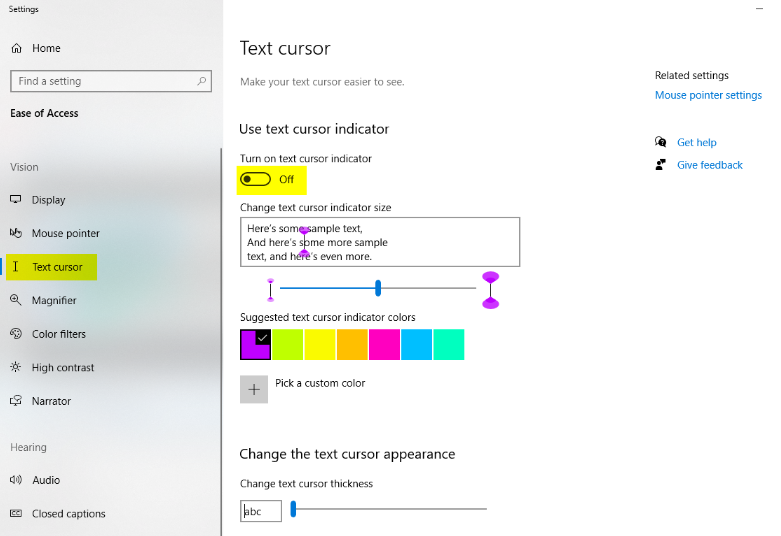Screen dimensions: 781x536
Task: Click the Get help link
Action: tap(696, 142)
